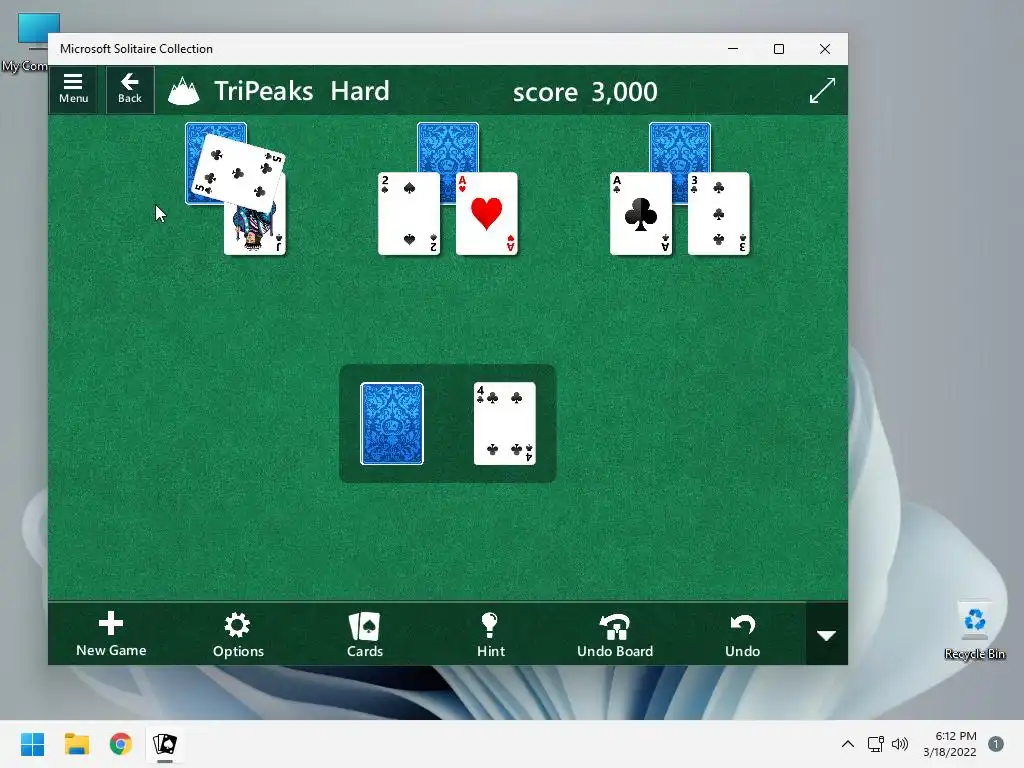Minimize the Solitaire Collection window
The width and height of the screenshot is (1024, 768).
click(x=733, y=49)
